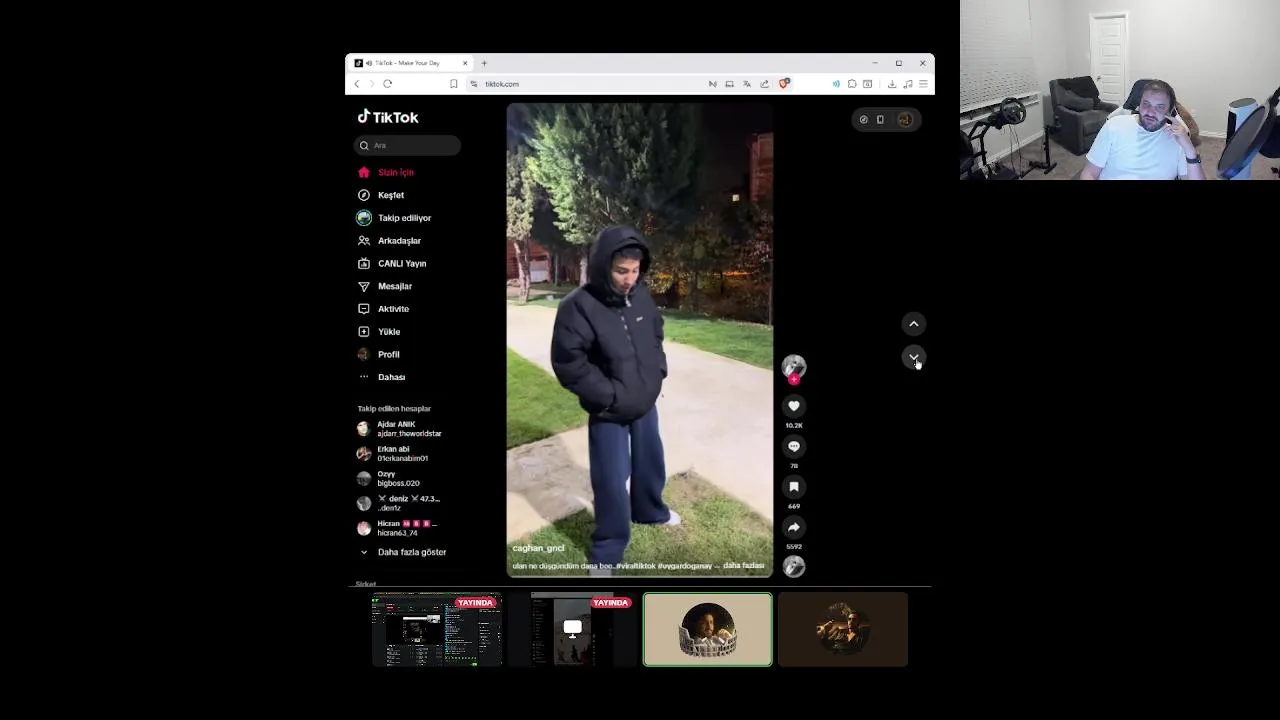Image resolution: width=1280 pixels, height=720 pixels.
Task: Open the Keşfet explore page
Action: pyautogui.click(x=381, y=195)
